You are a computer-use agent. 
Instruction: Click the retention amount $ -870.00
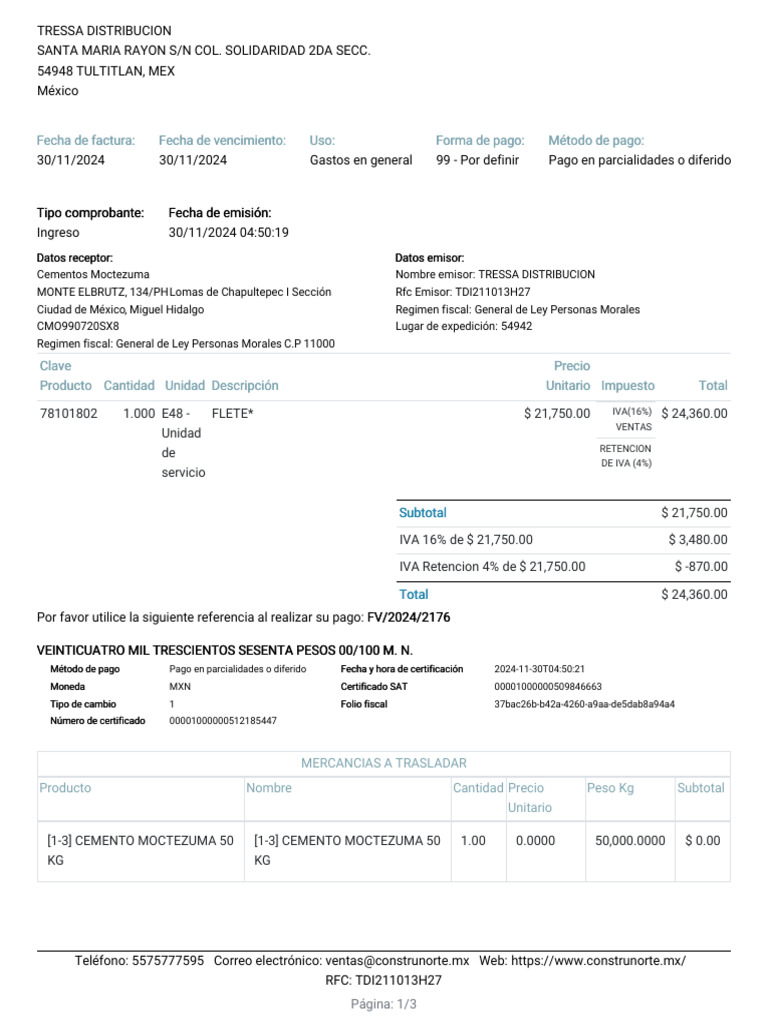tap(701, 566)
